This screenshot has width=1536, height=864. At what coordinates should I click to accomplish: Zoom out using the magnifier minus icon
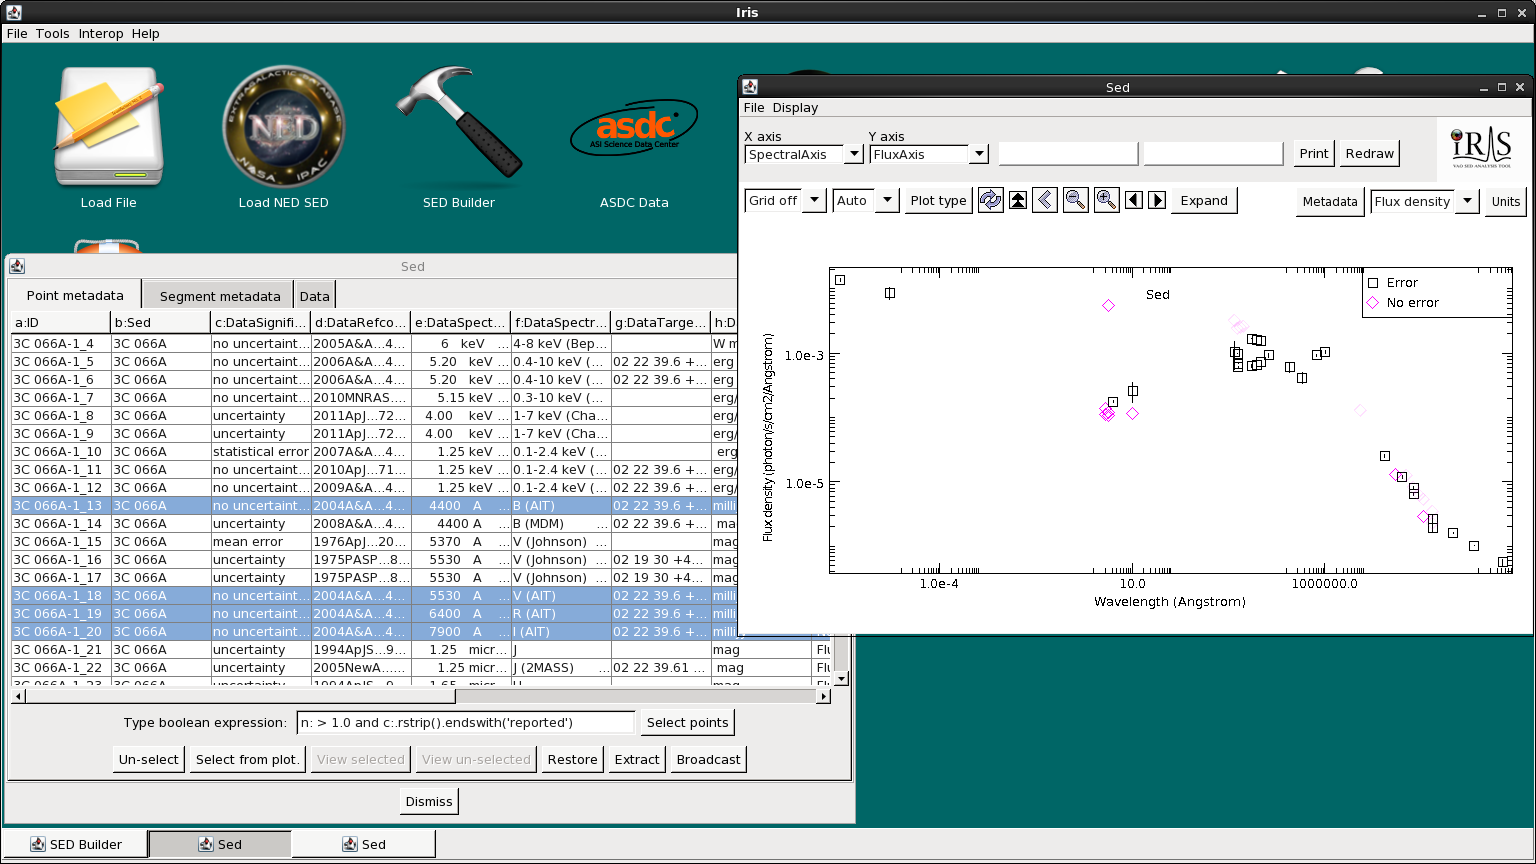[x=1075, y=200]
